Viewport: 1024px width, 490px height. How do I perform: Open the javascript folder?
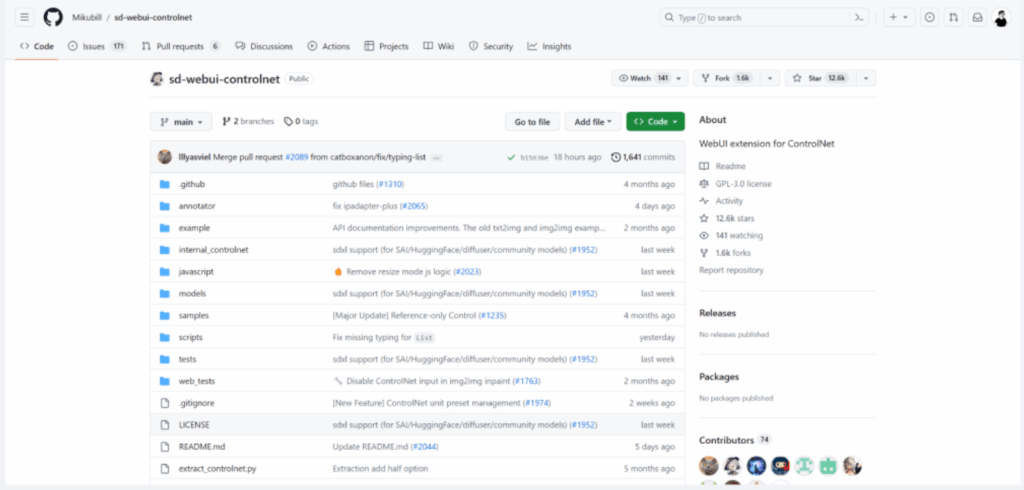tap(196, 271)
